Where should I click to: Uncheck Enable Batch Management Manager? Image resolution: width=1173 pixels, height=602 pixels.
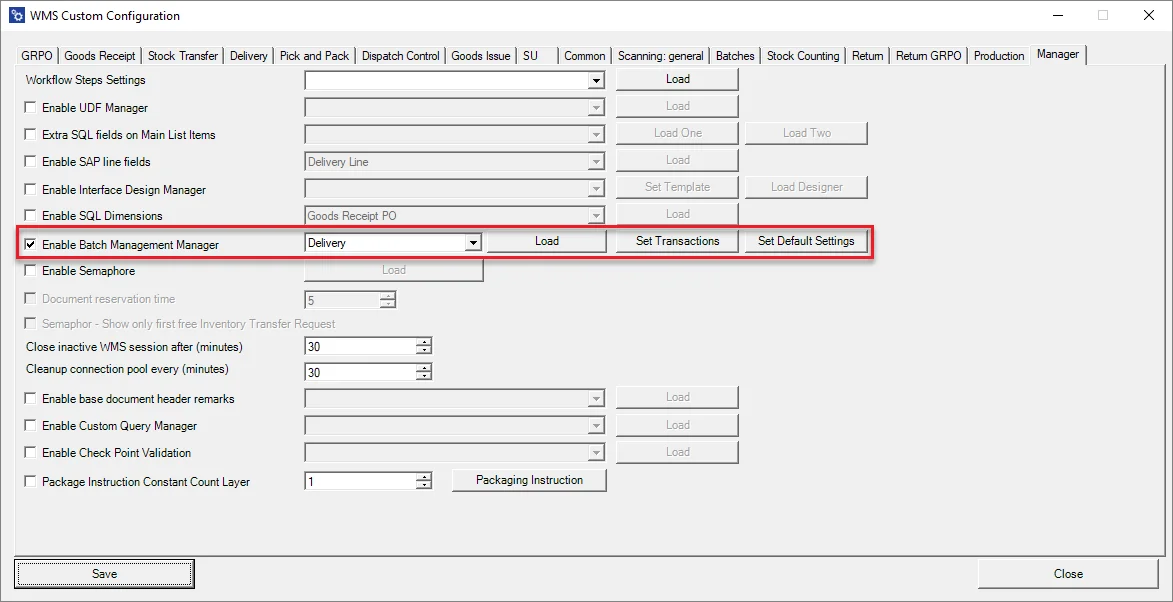point(30,244)
